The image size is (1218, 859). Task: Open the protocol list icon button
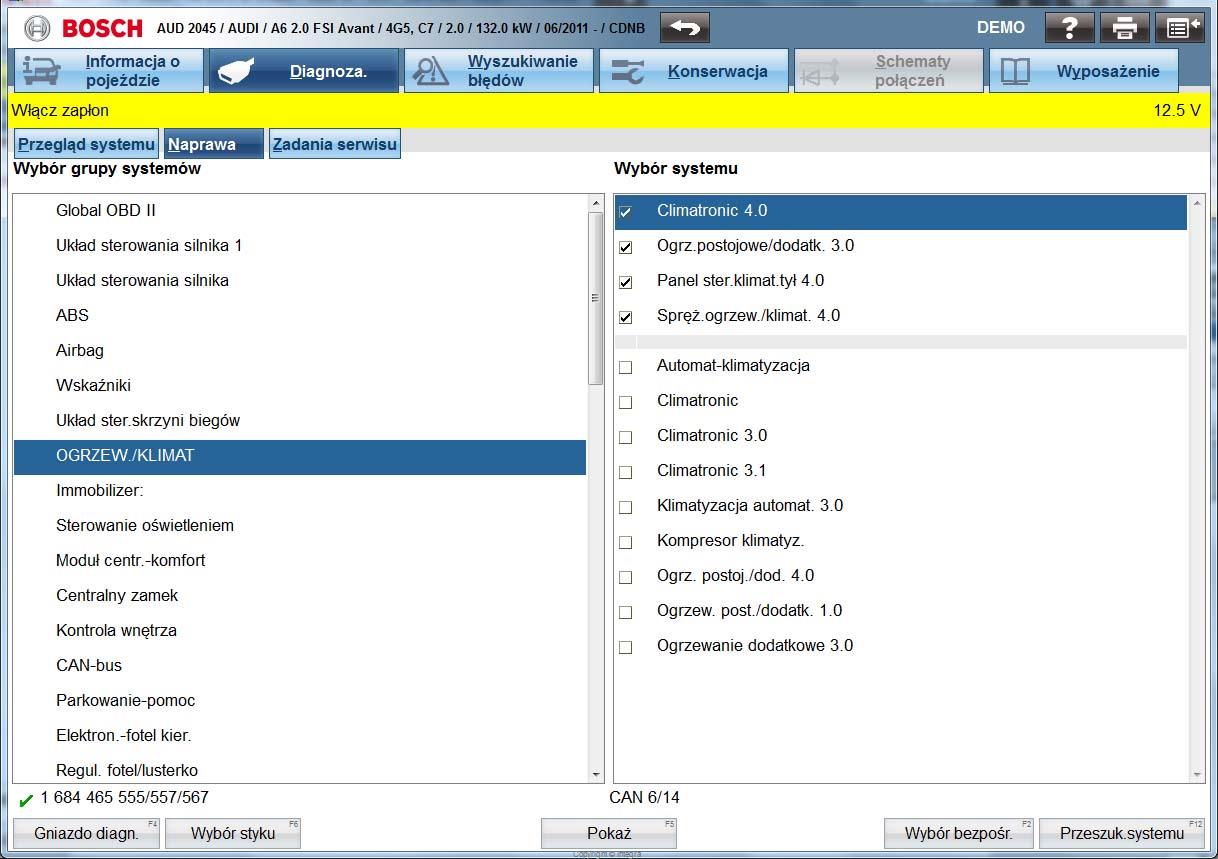[1179, 27]
